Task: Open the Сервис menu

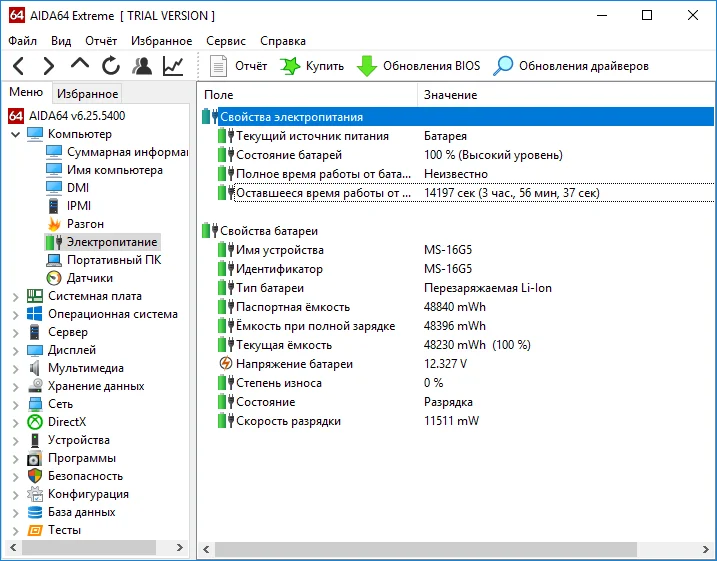Action: coord(226,41)
